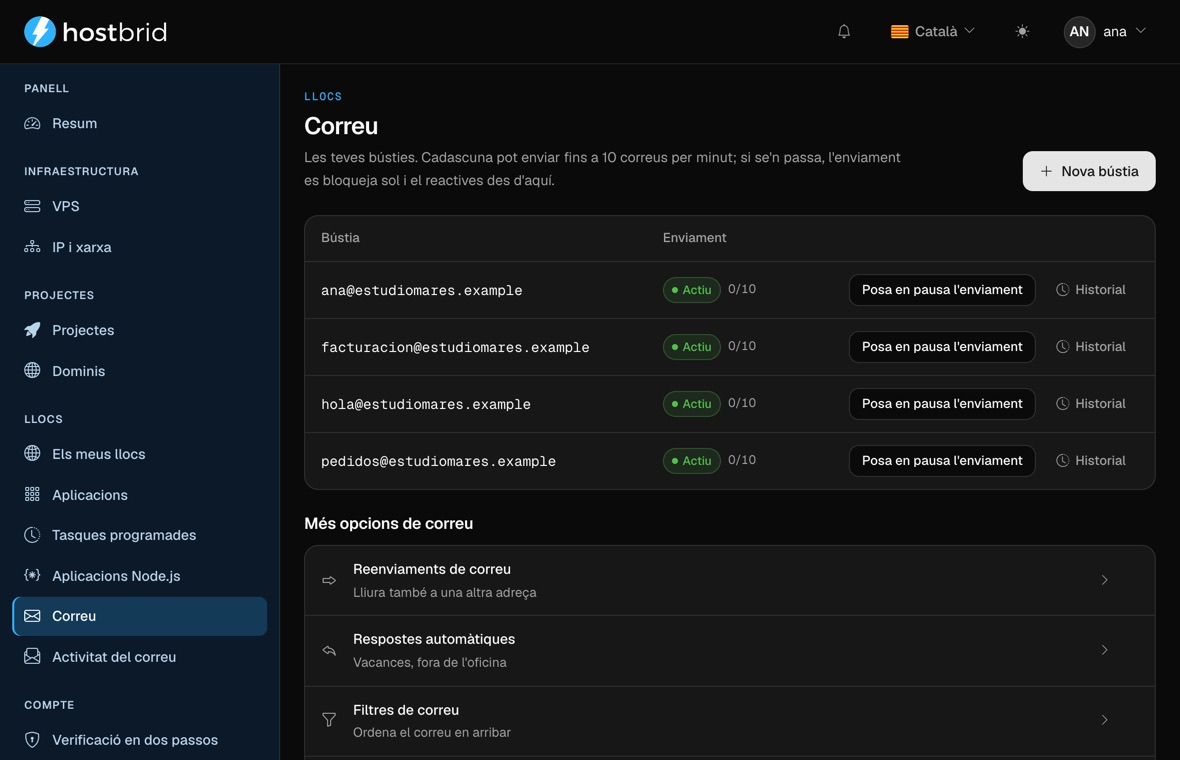Click the Activitat del correu icon
The height and width of the screenshot is (760, 1180).
coord(32,657)
